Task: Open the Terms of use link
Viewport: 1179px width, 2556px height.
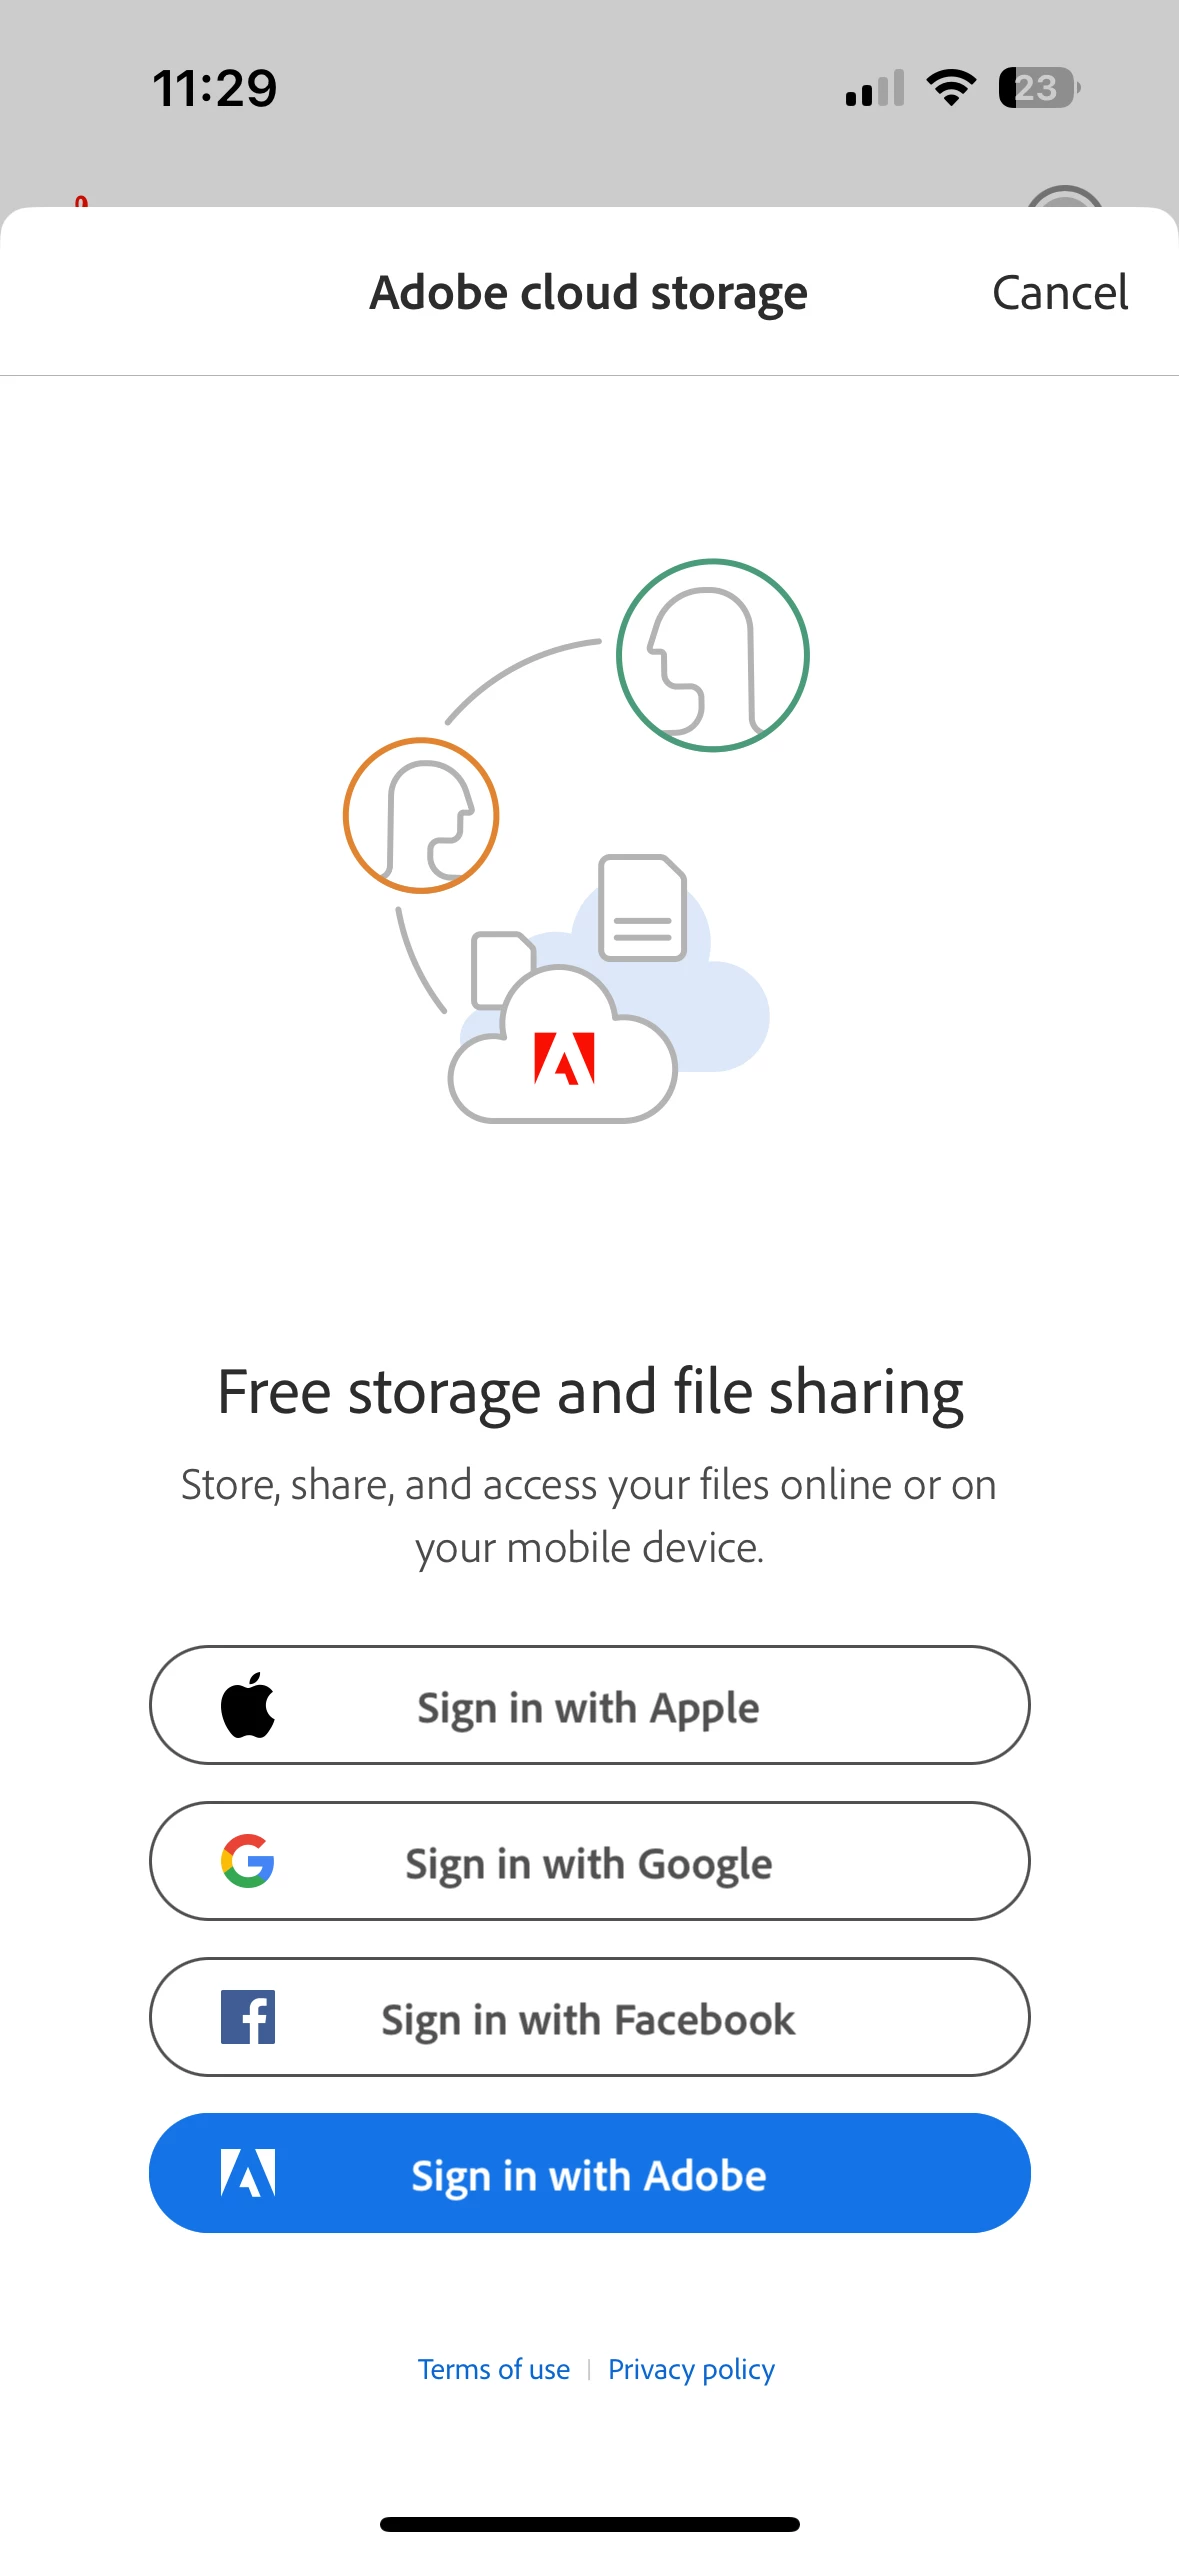Action: click(494, 2369)
